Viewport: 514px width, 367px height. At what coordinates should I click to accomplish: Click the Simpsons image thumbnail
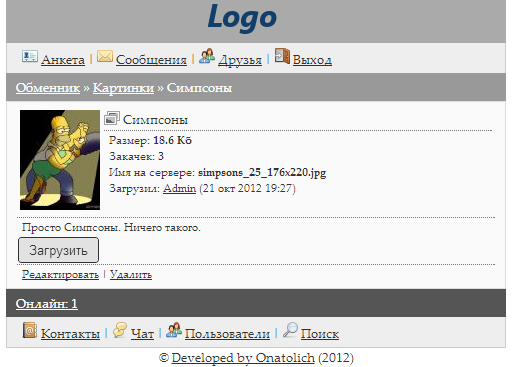(x=60, y=160)
